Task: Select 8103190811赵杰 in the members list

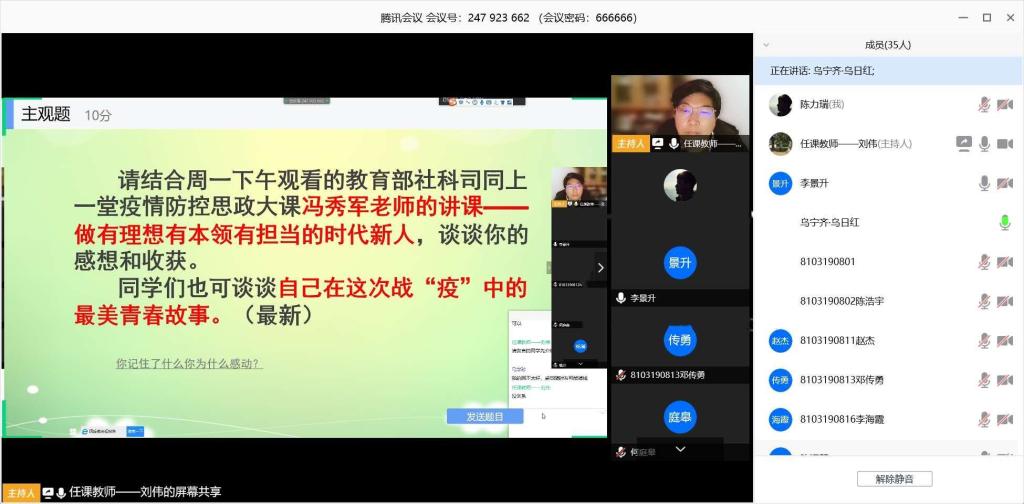Action: click(x=837, y=340)
